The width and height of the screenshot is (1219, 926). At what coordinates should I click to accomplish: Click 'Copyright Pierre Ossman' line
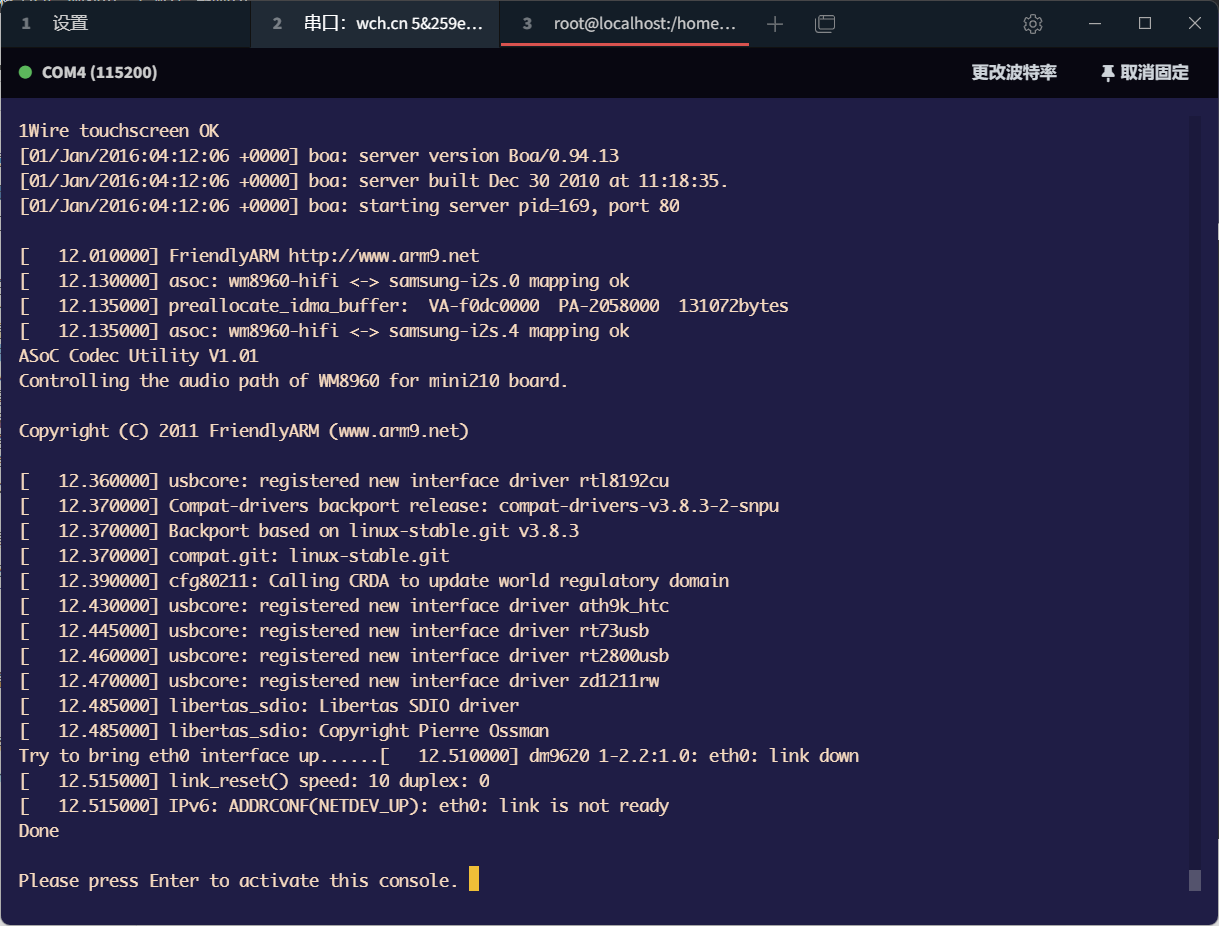[284, 731]
